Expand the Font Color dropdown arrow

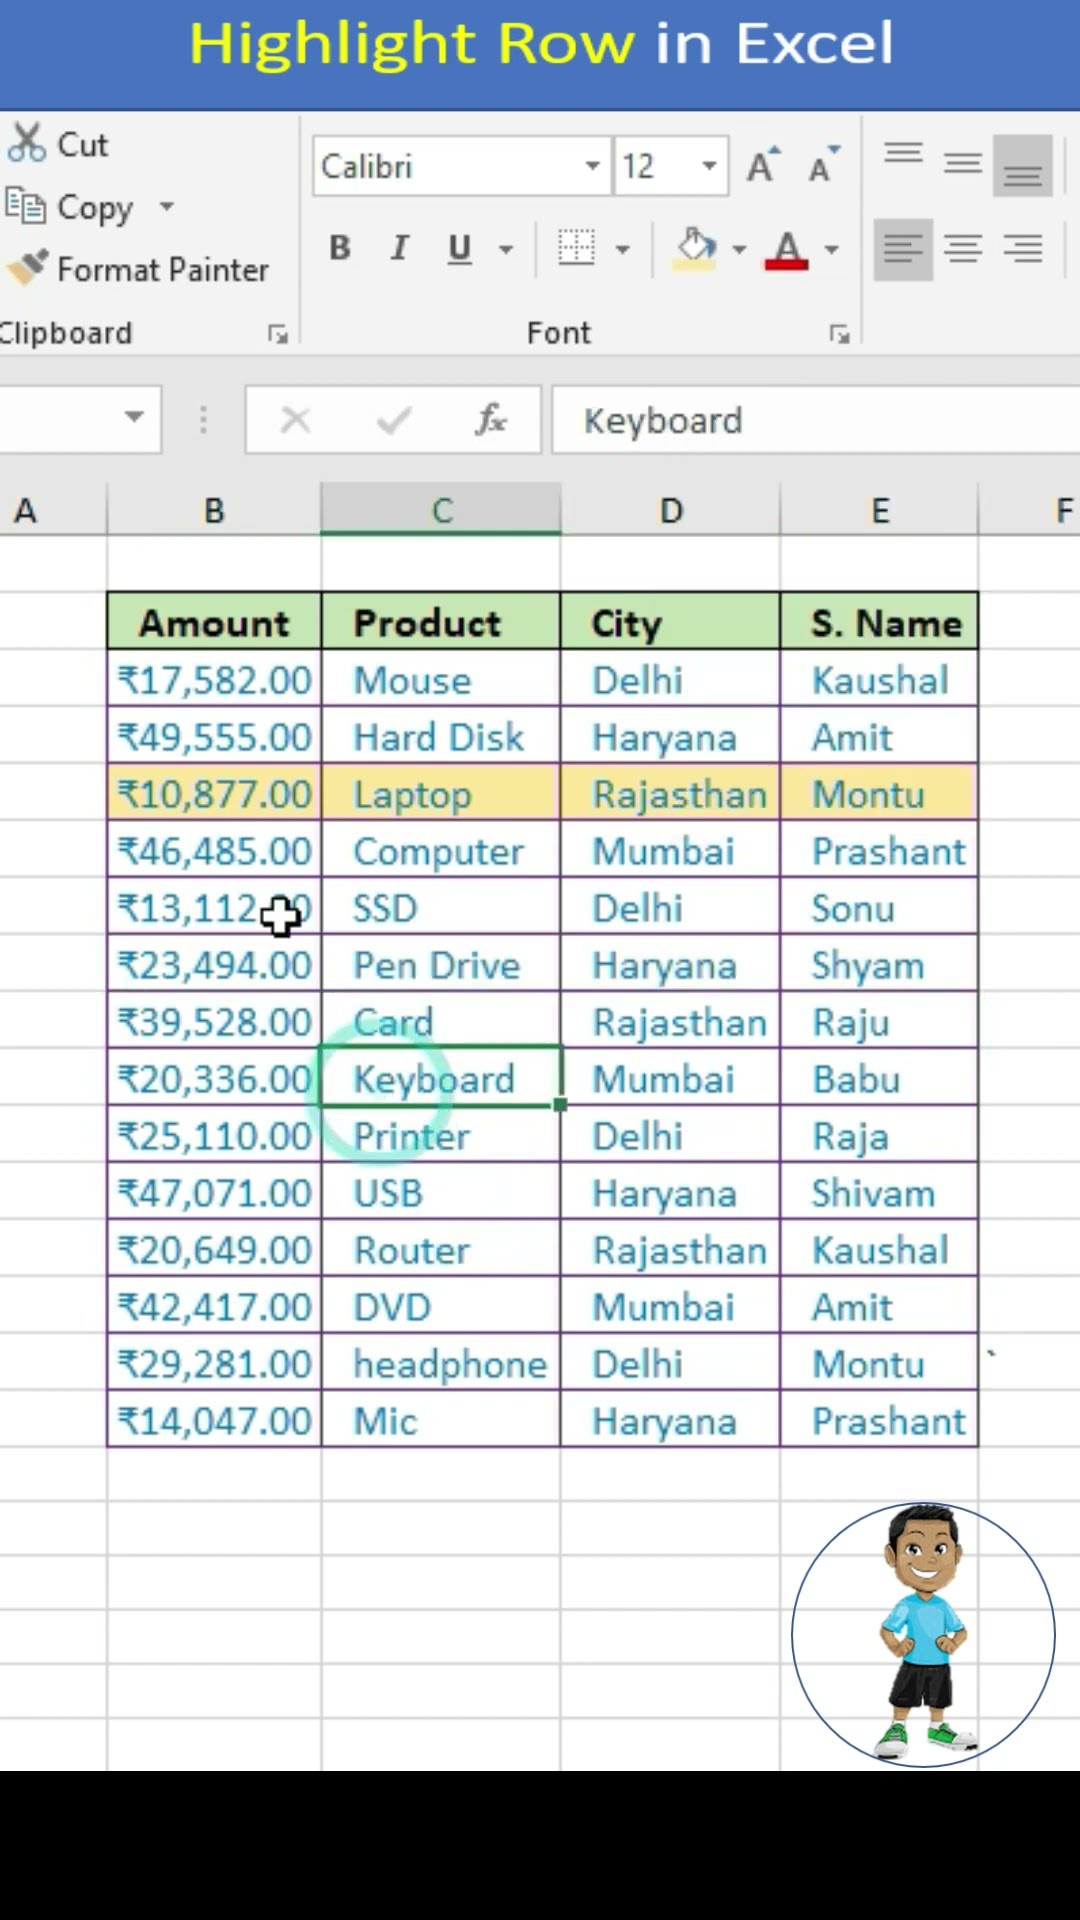(x=832, y=249)
